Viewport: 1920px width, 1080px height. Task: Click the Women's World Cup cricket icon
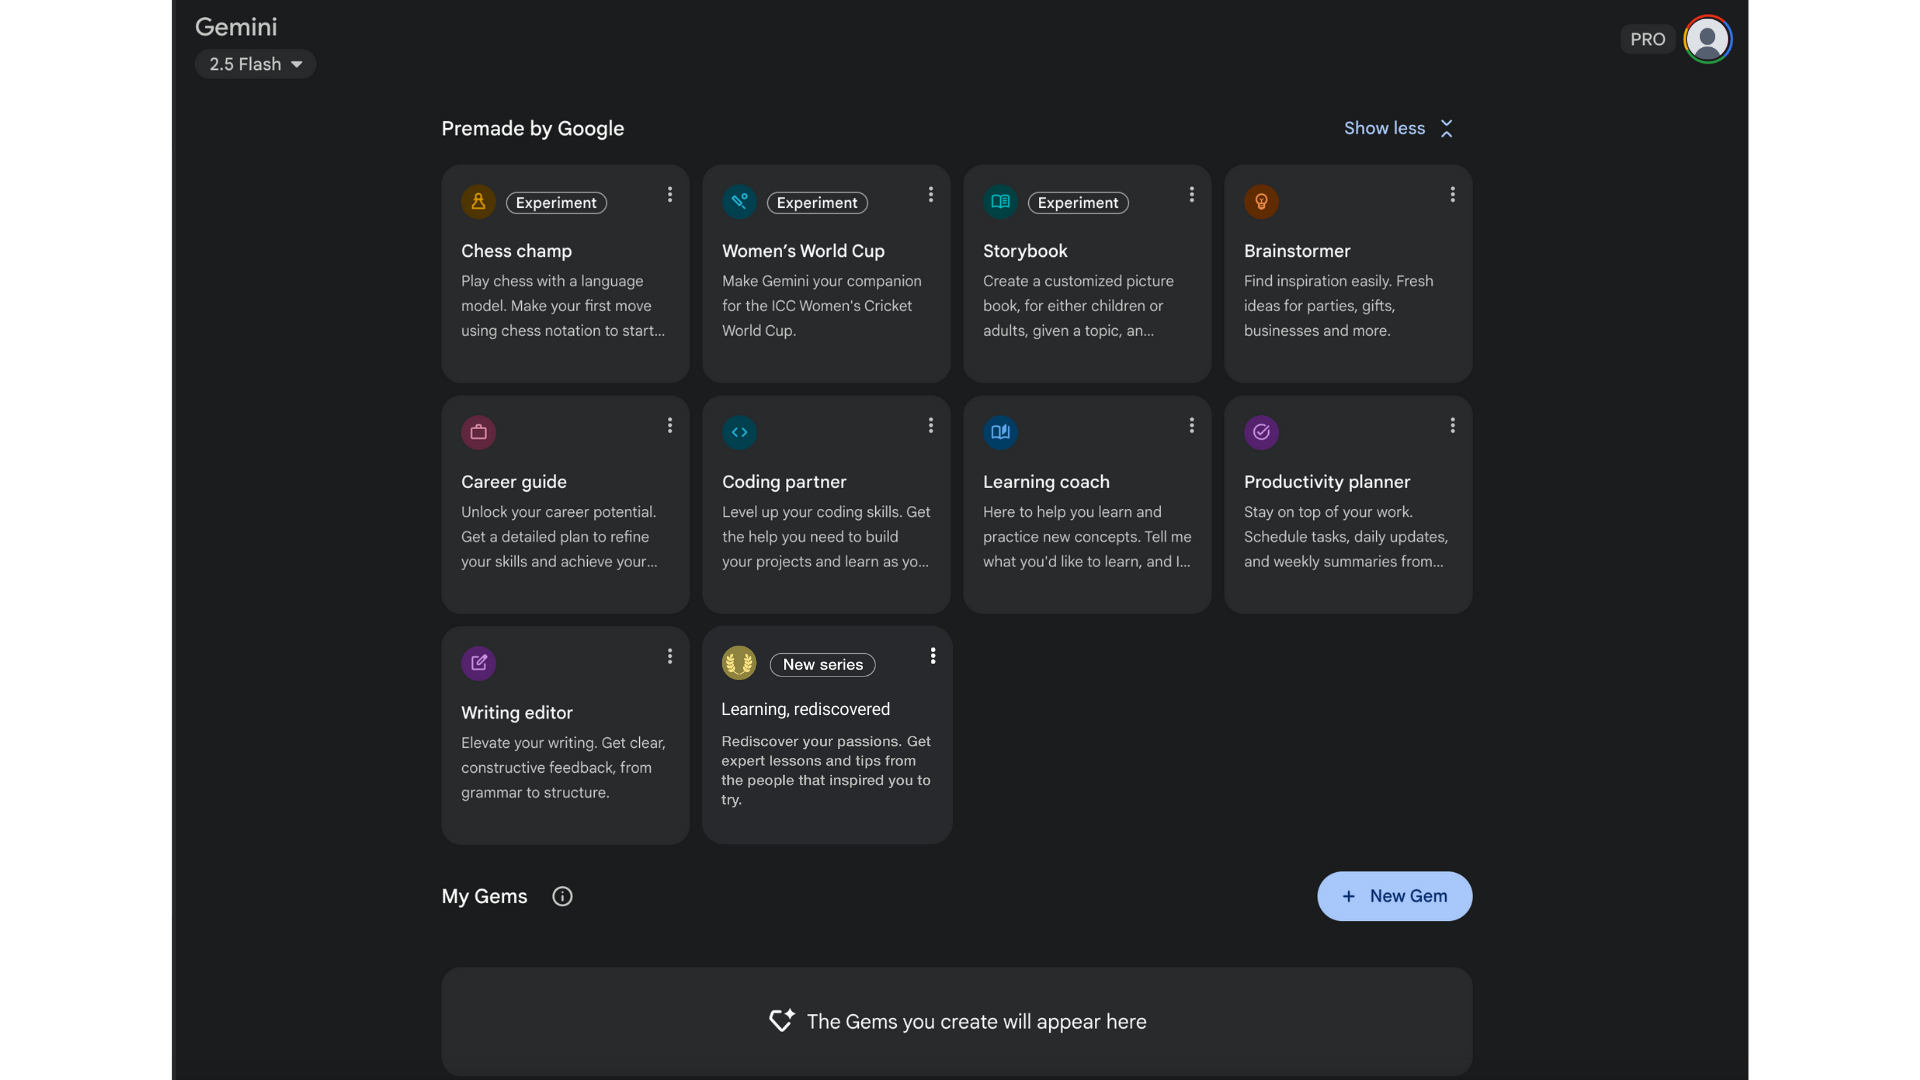point(739,202)
